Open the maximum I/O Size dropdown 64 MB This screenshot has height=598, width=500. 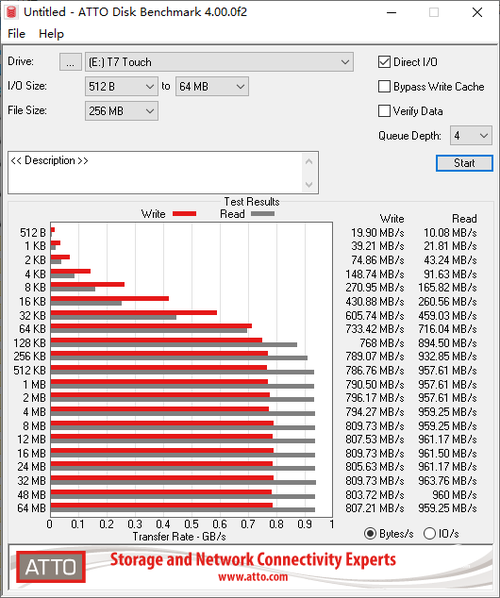(x=212, y=87)
